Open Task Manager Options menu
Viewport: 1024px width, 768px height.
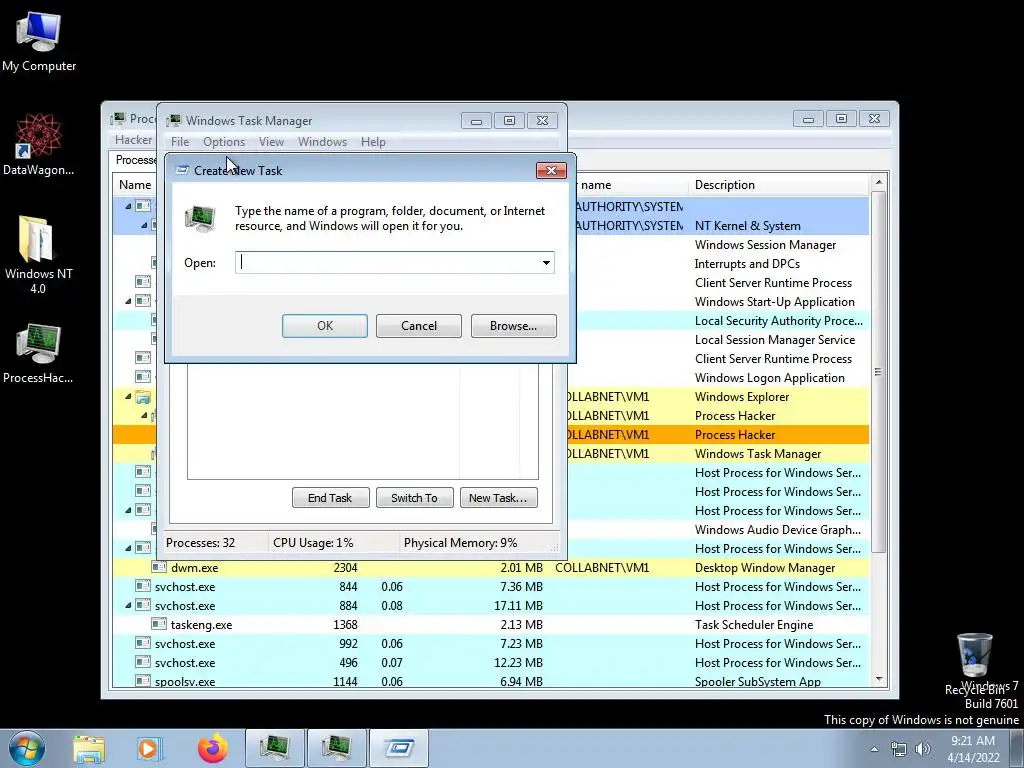pos(224,142)
